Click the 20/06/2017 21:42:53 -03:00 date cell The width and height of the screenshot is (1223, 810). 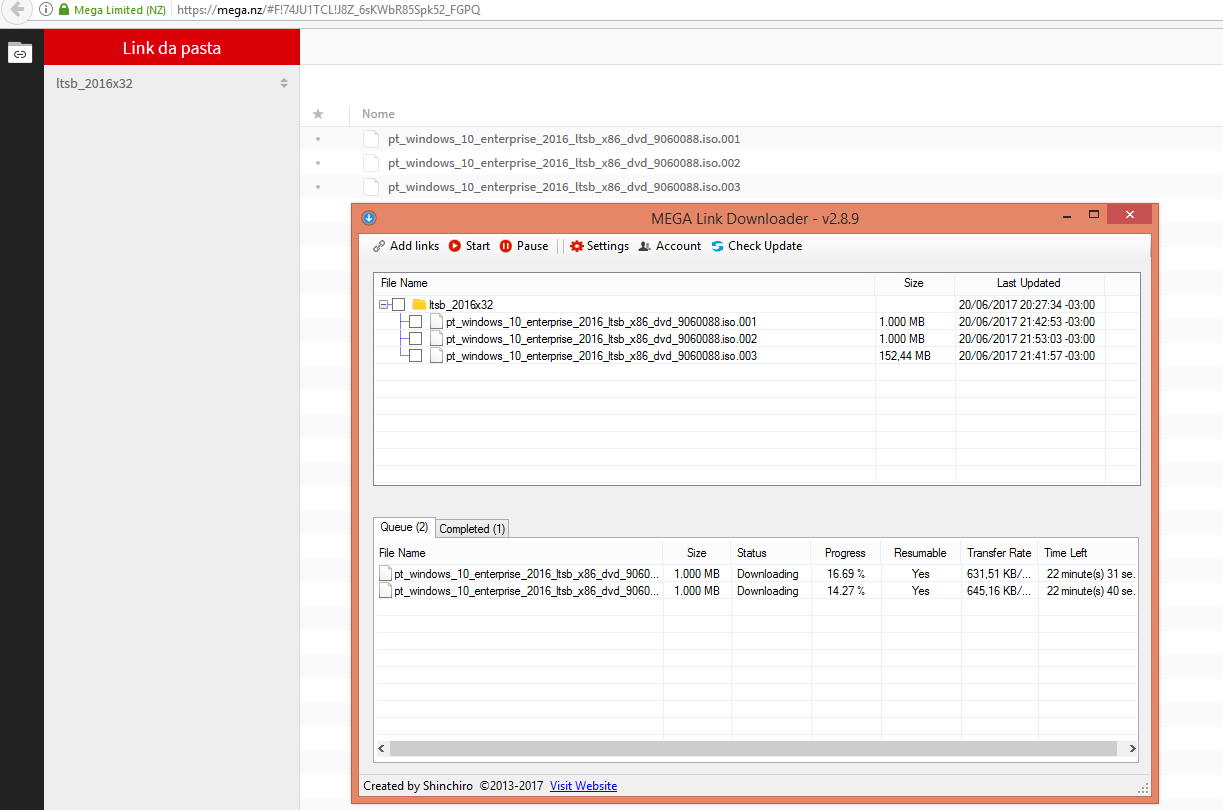(x=1027, y=322)
